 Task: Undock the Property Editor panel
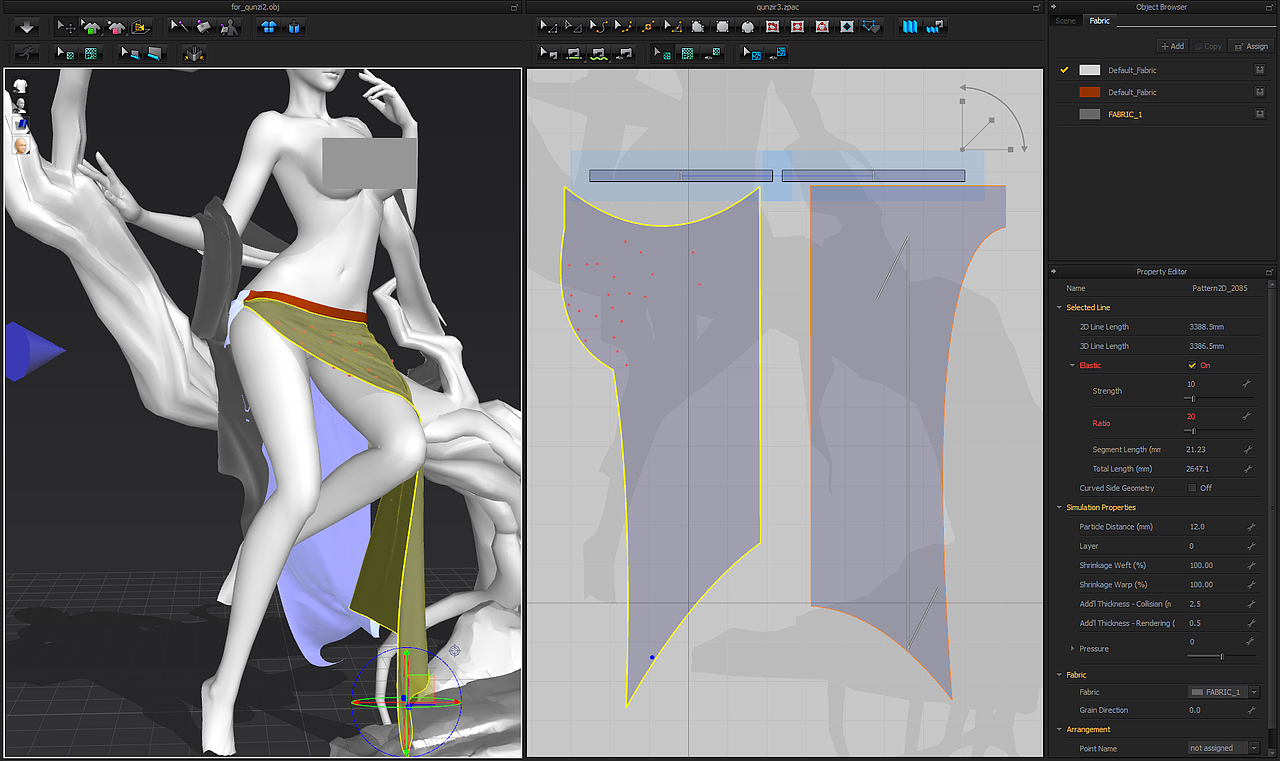tap(1270, 272)
